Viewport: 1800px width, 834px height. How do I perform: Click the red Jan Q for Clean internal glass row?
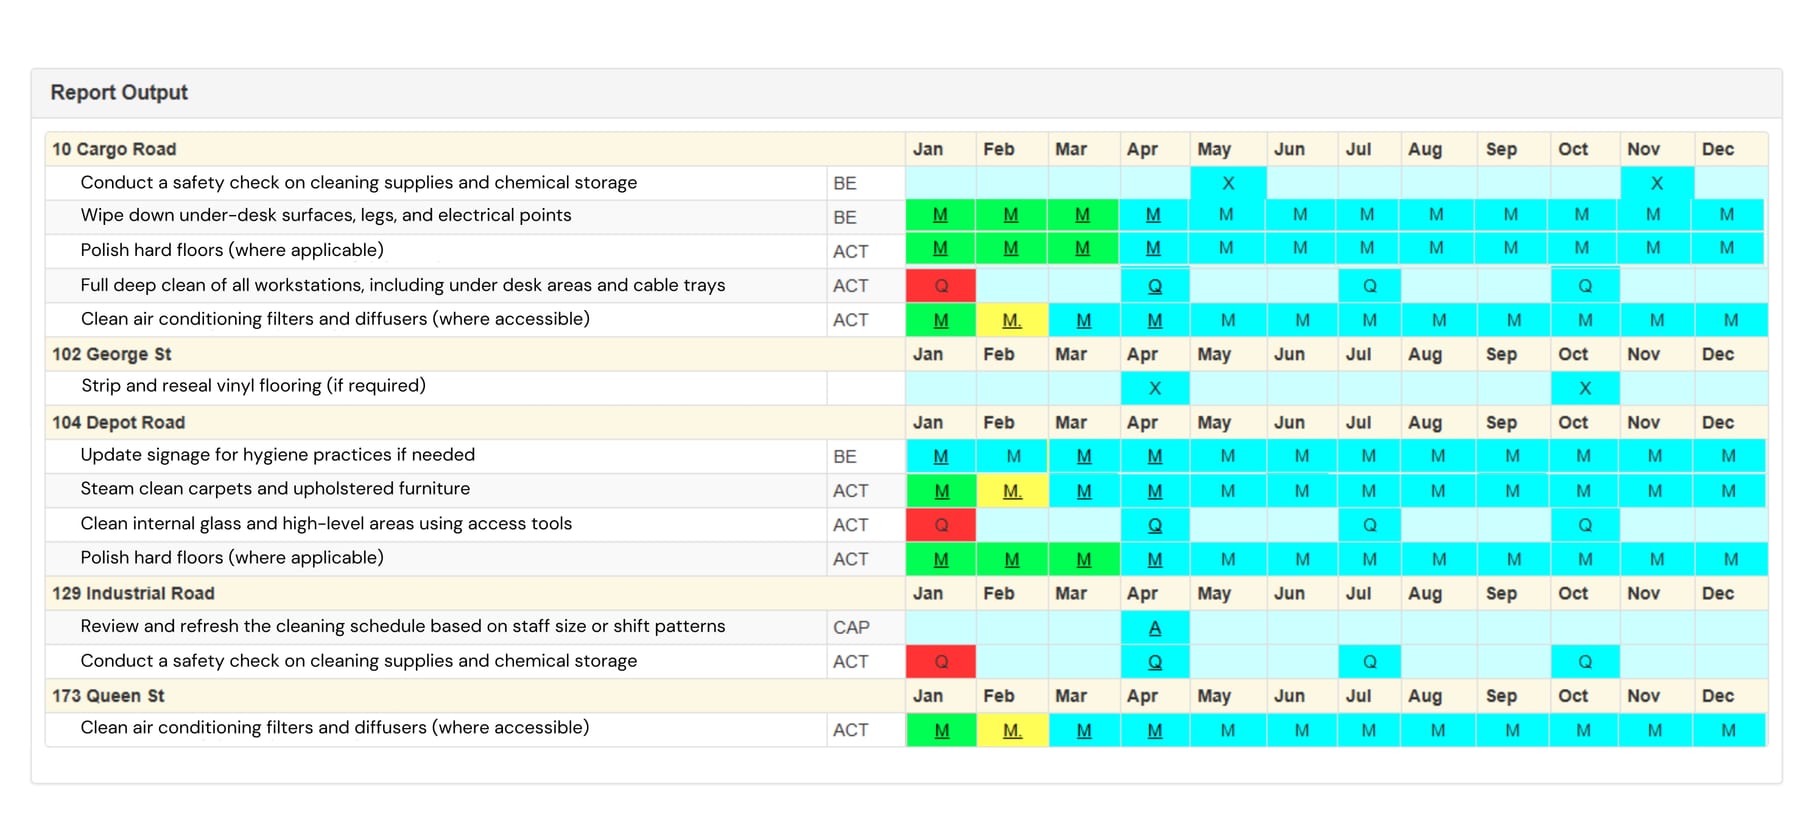(941, 525)
